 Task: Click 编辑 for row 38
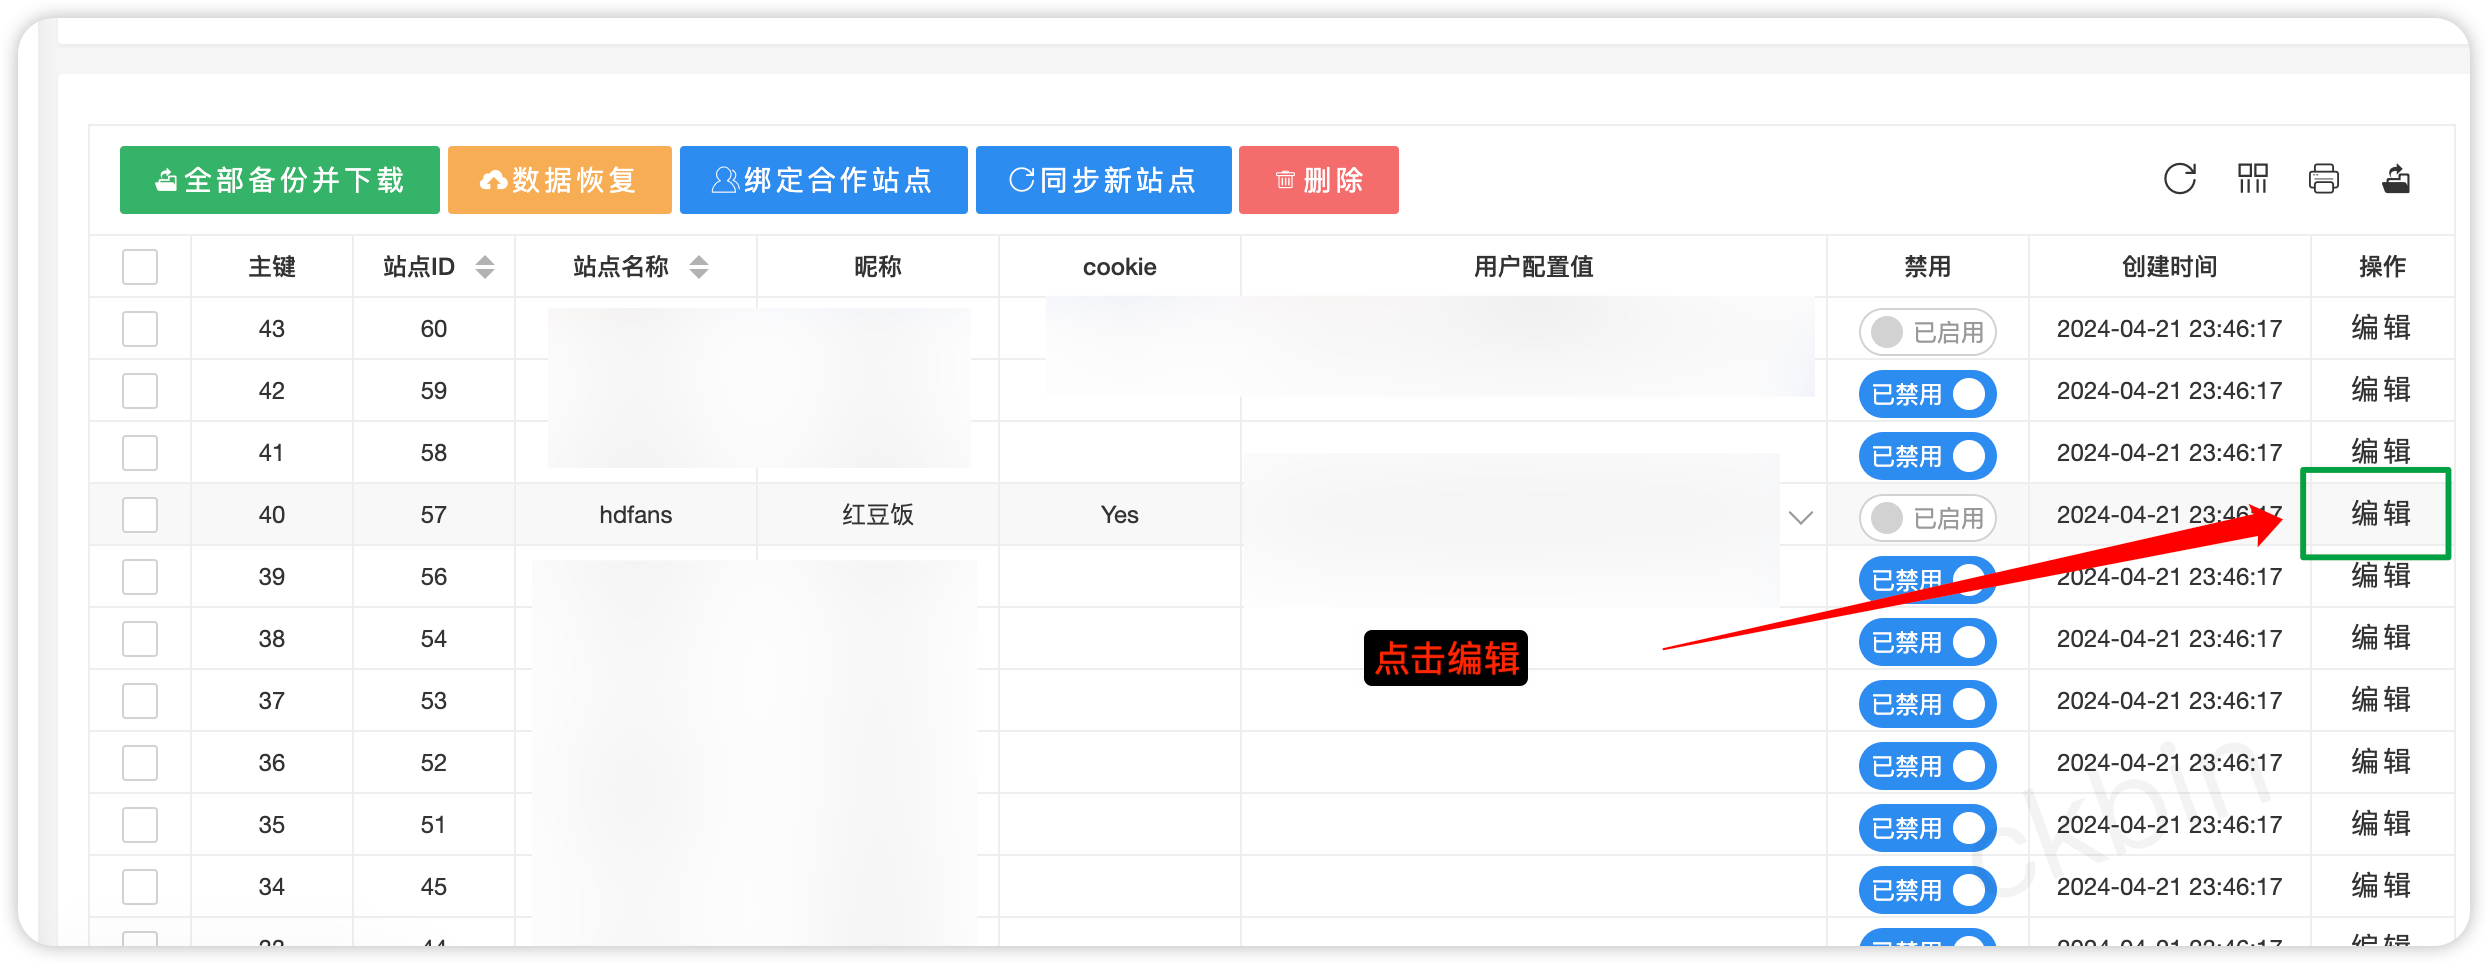(x=2381, y=638)
